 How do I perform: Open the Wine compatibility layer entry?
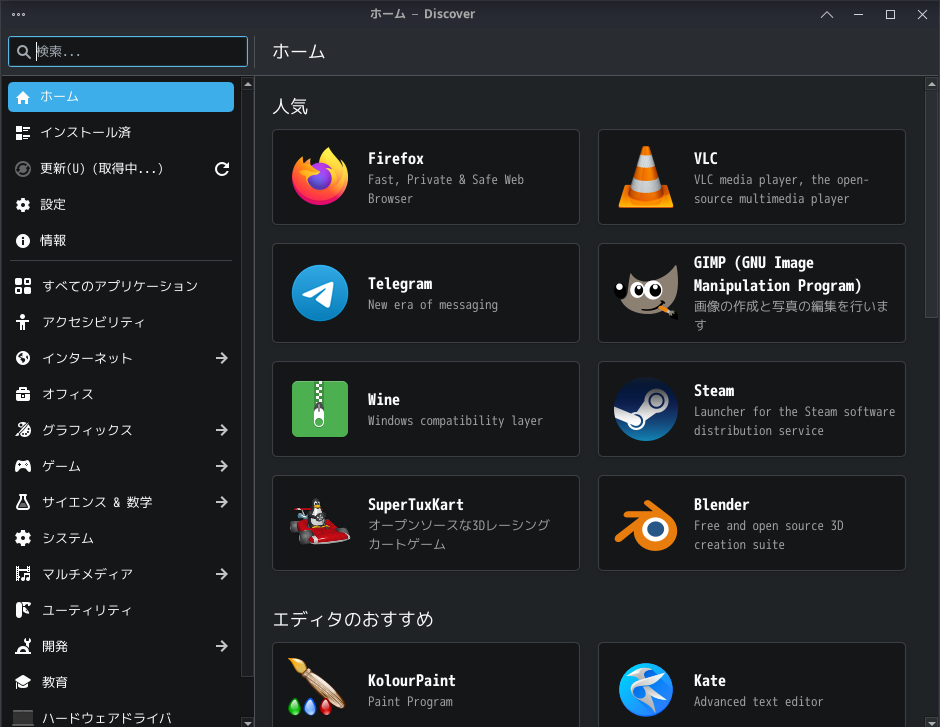tap(425, 408)
